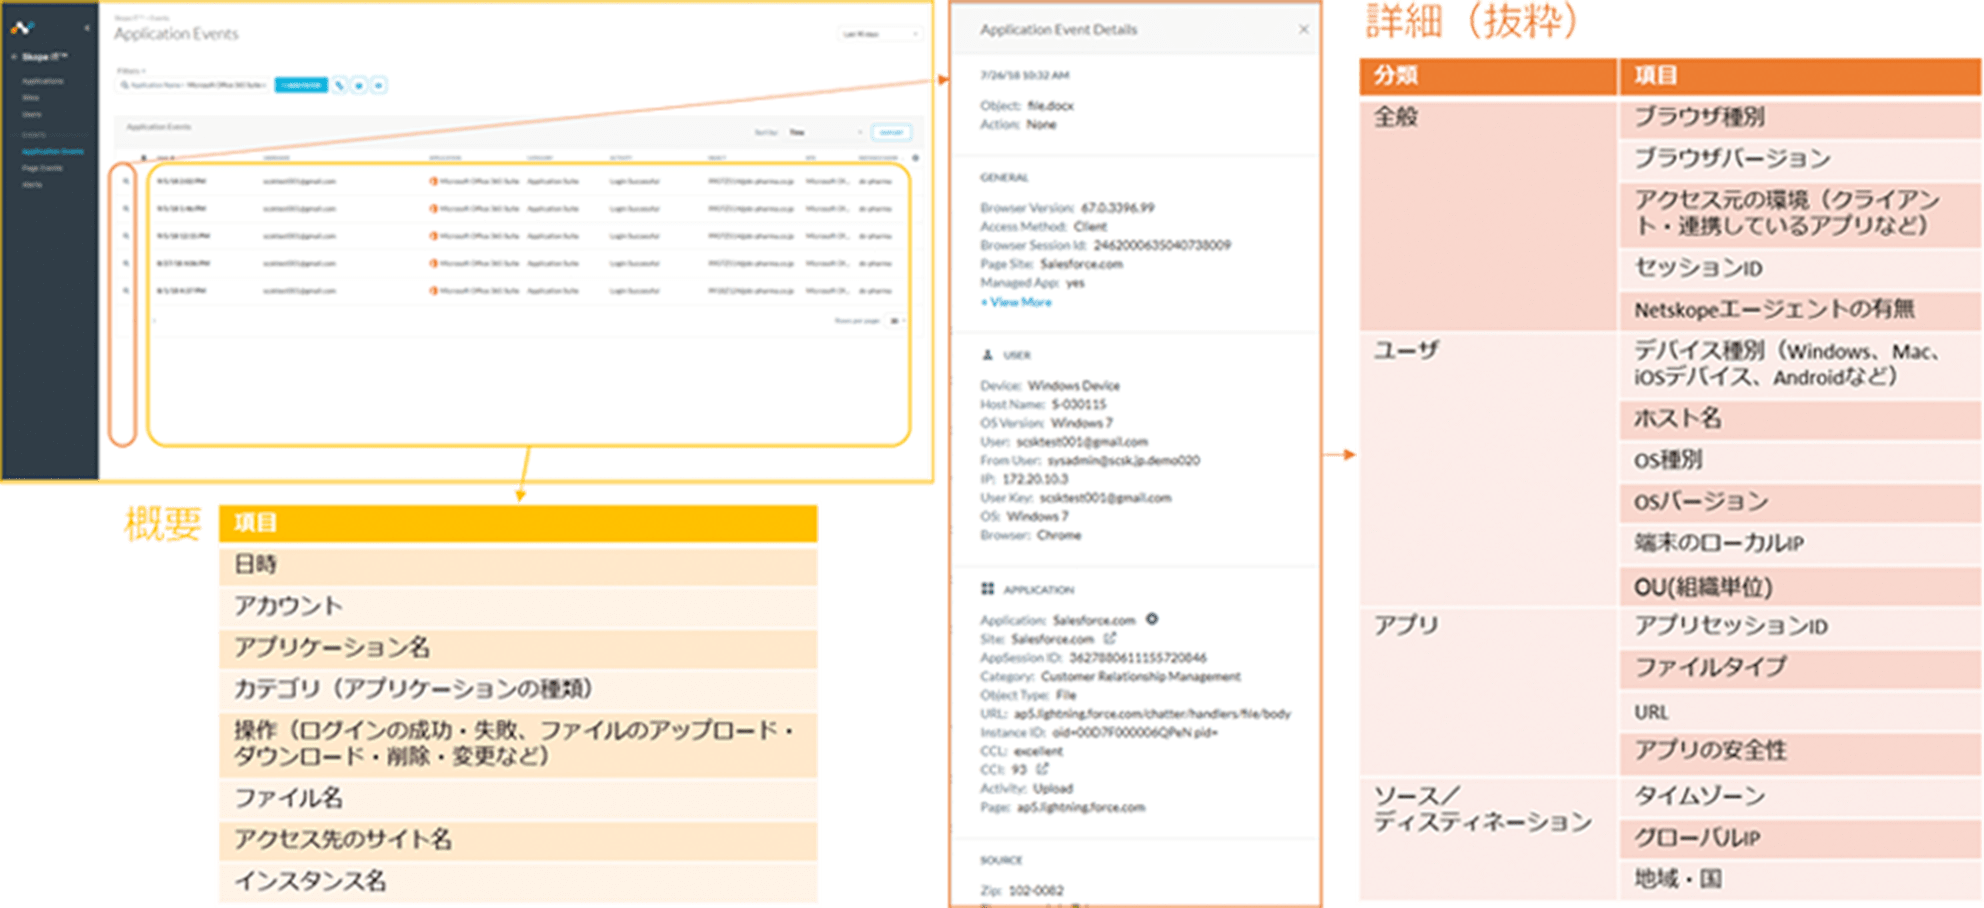This screenshot has height=908, width=1984.
Task: Open the date range dropdown at top right
Action: tap(879, 34)
